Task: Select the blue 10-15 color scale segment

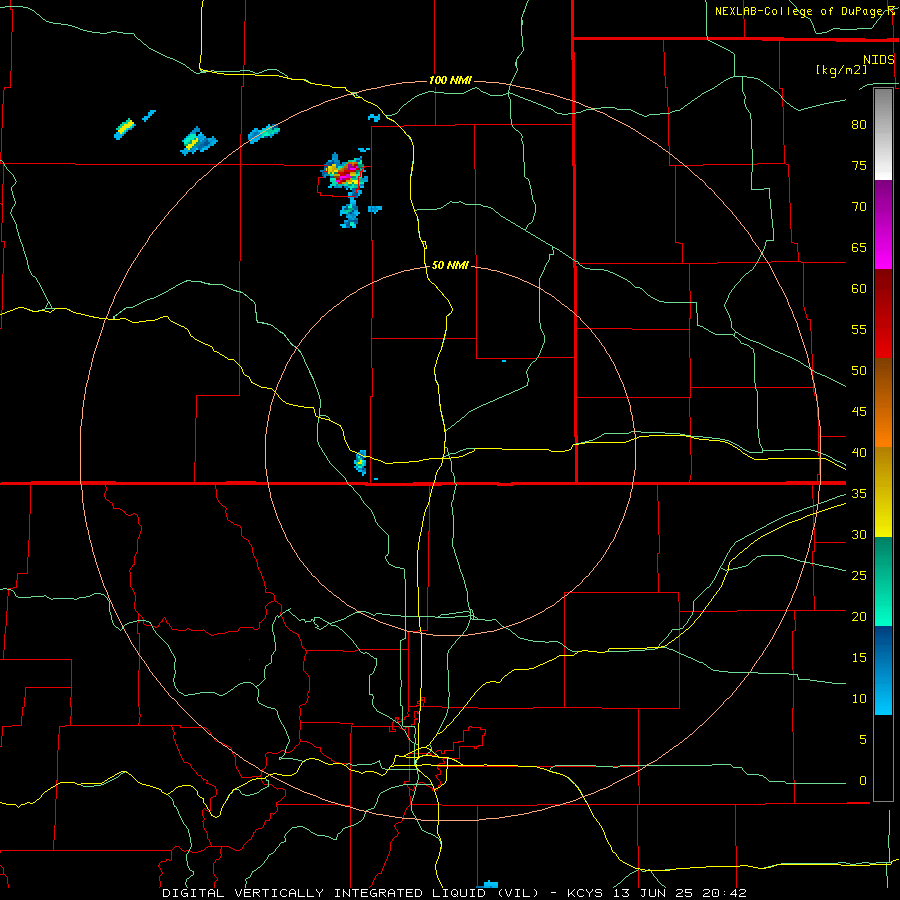Action: tap(883, 670)
